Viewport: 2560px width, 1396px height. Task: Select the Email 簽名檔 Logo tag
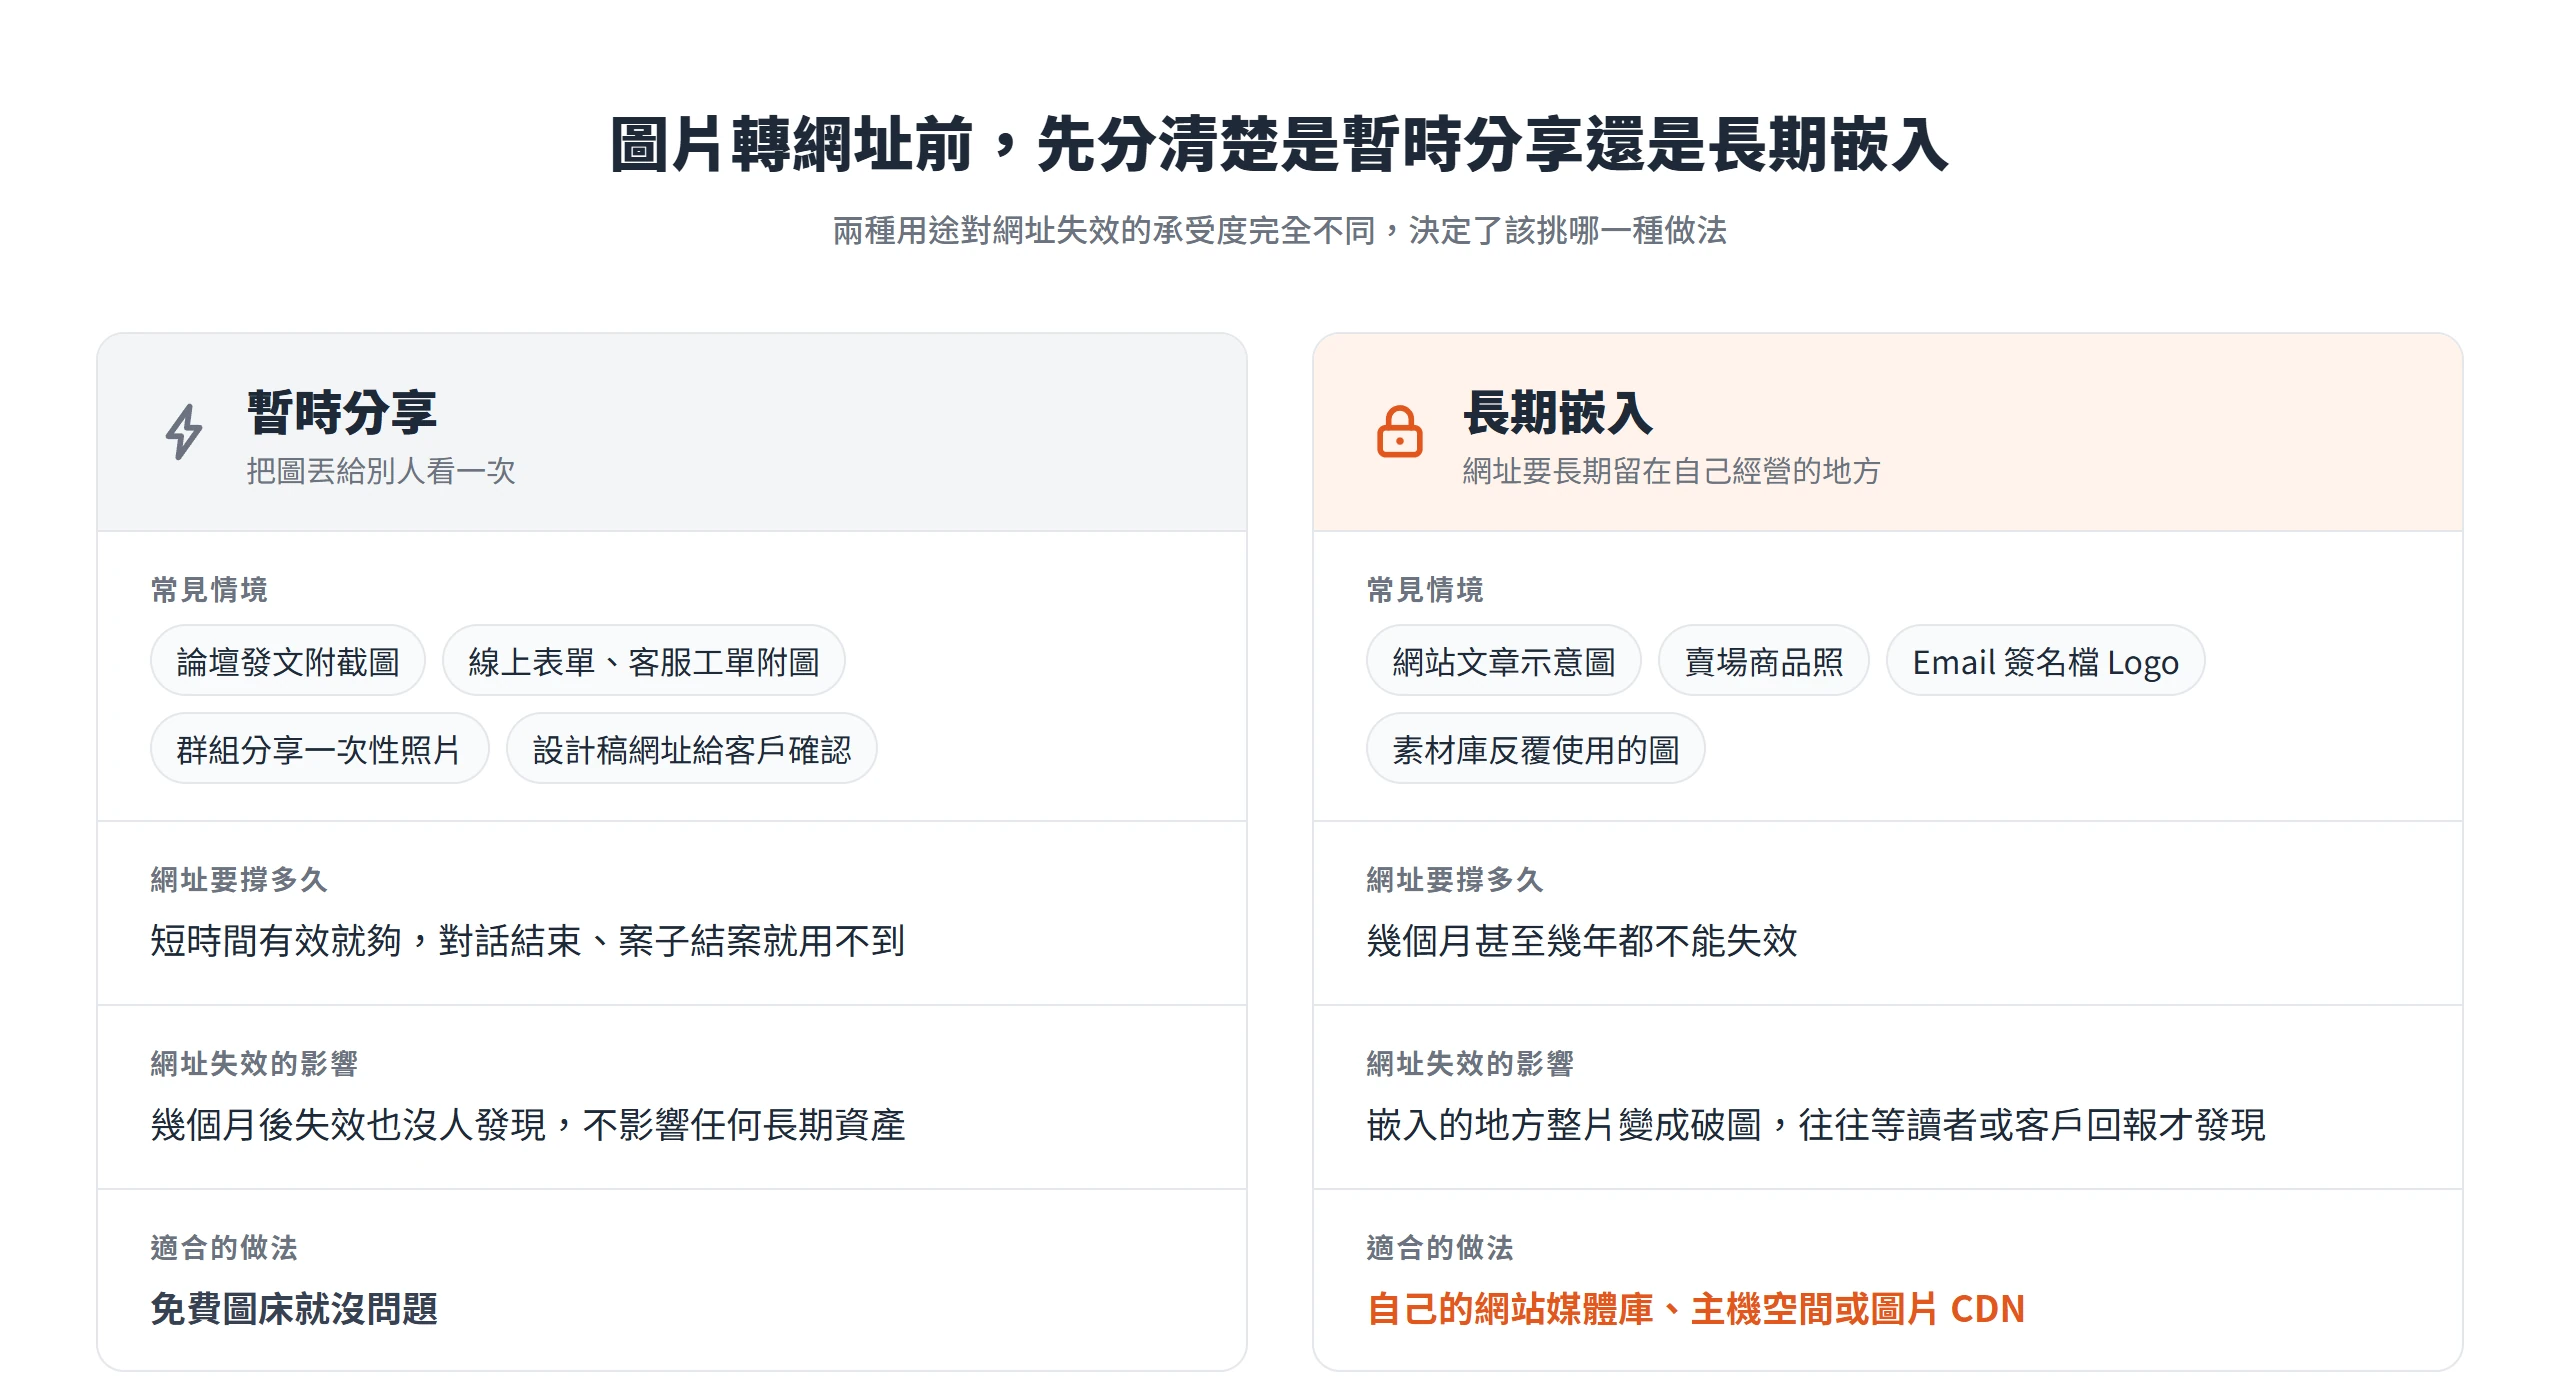2046,661
